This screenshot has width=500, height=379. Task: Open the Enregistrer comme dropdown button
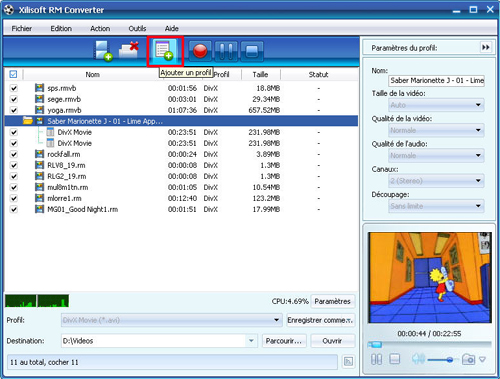320,320
